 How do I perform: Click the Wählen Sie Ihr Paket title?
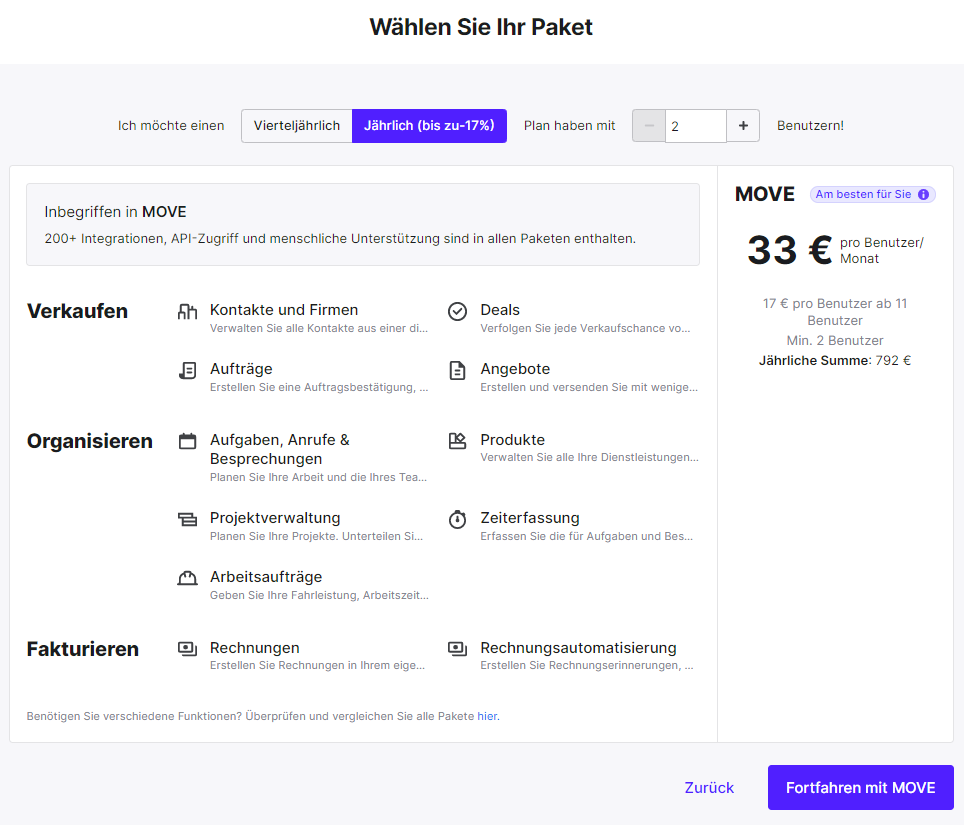481,27
